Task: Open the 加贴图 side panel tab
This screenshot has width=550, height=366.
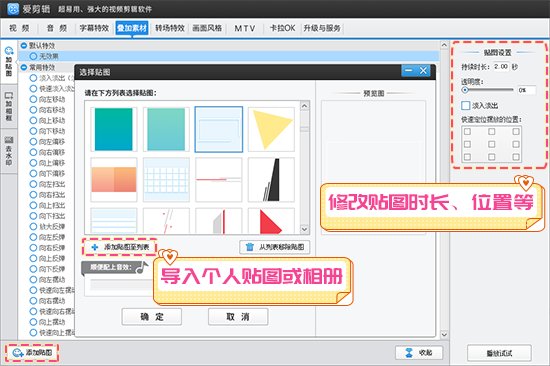Action: coord(9,62)
